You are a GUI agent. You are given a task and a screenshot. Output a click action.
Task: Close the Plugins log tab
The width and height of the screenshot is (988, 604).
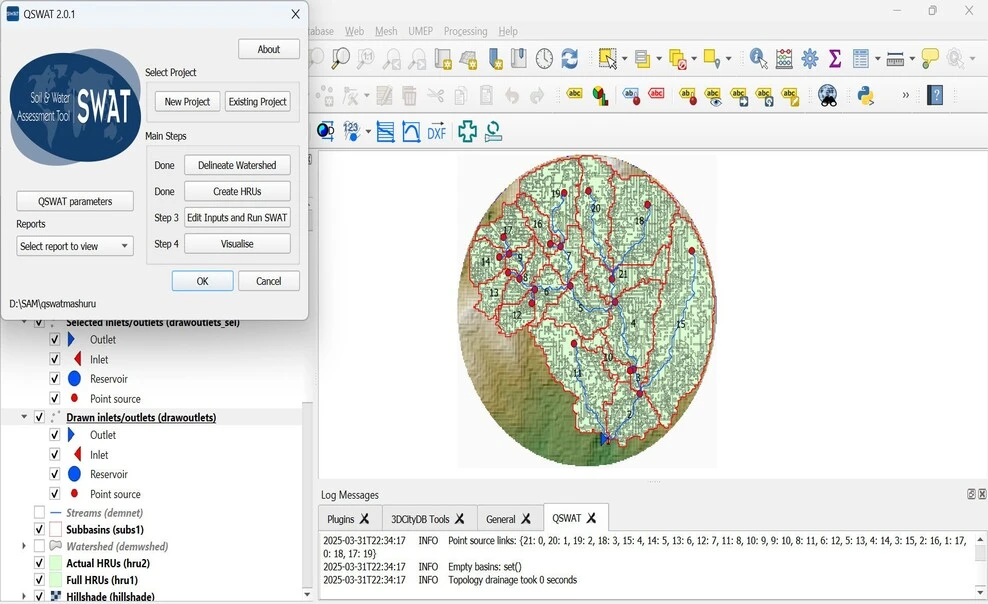pyautogui.click(x=365, y=519)
